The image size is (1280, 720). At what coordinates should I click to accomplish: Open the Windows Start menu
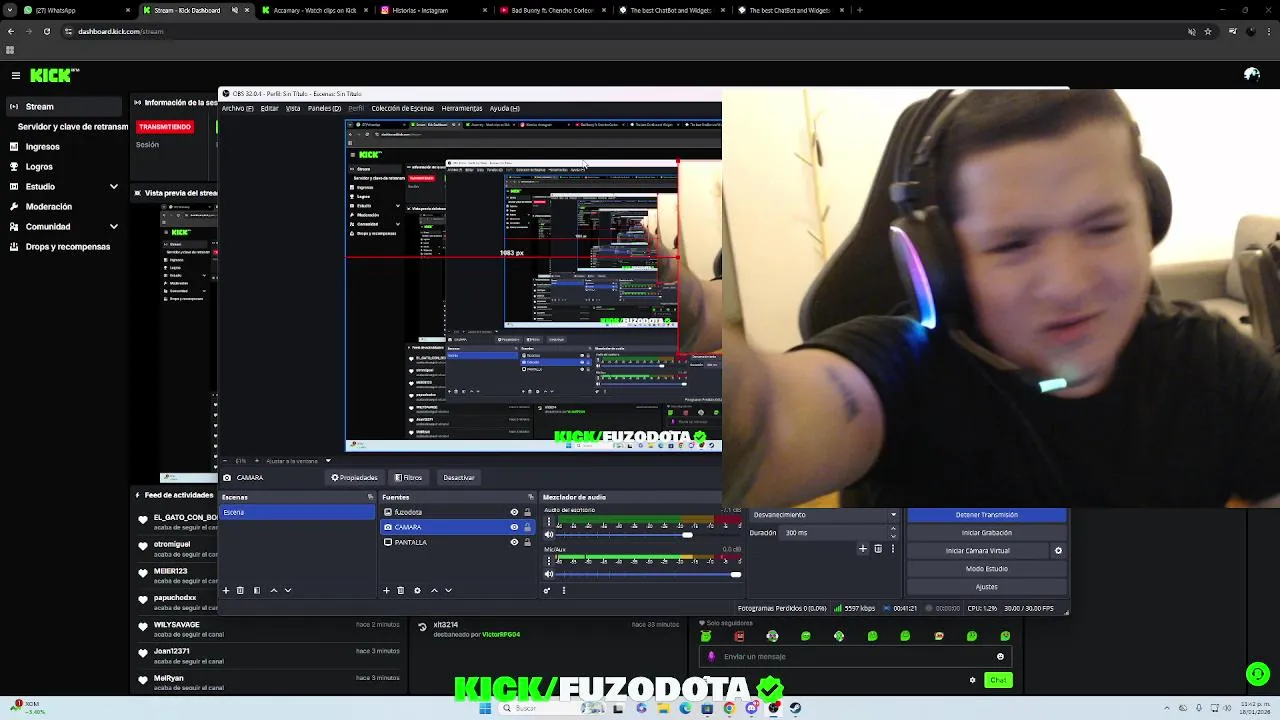[x=485, y=708]
